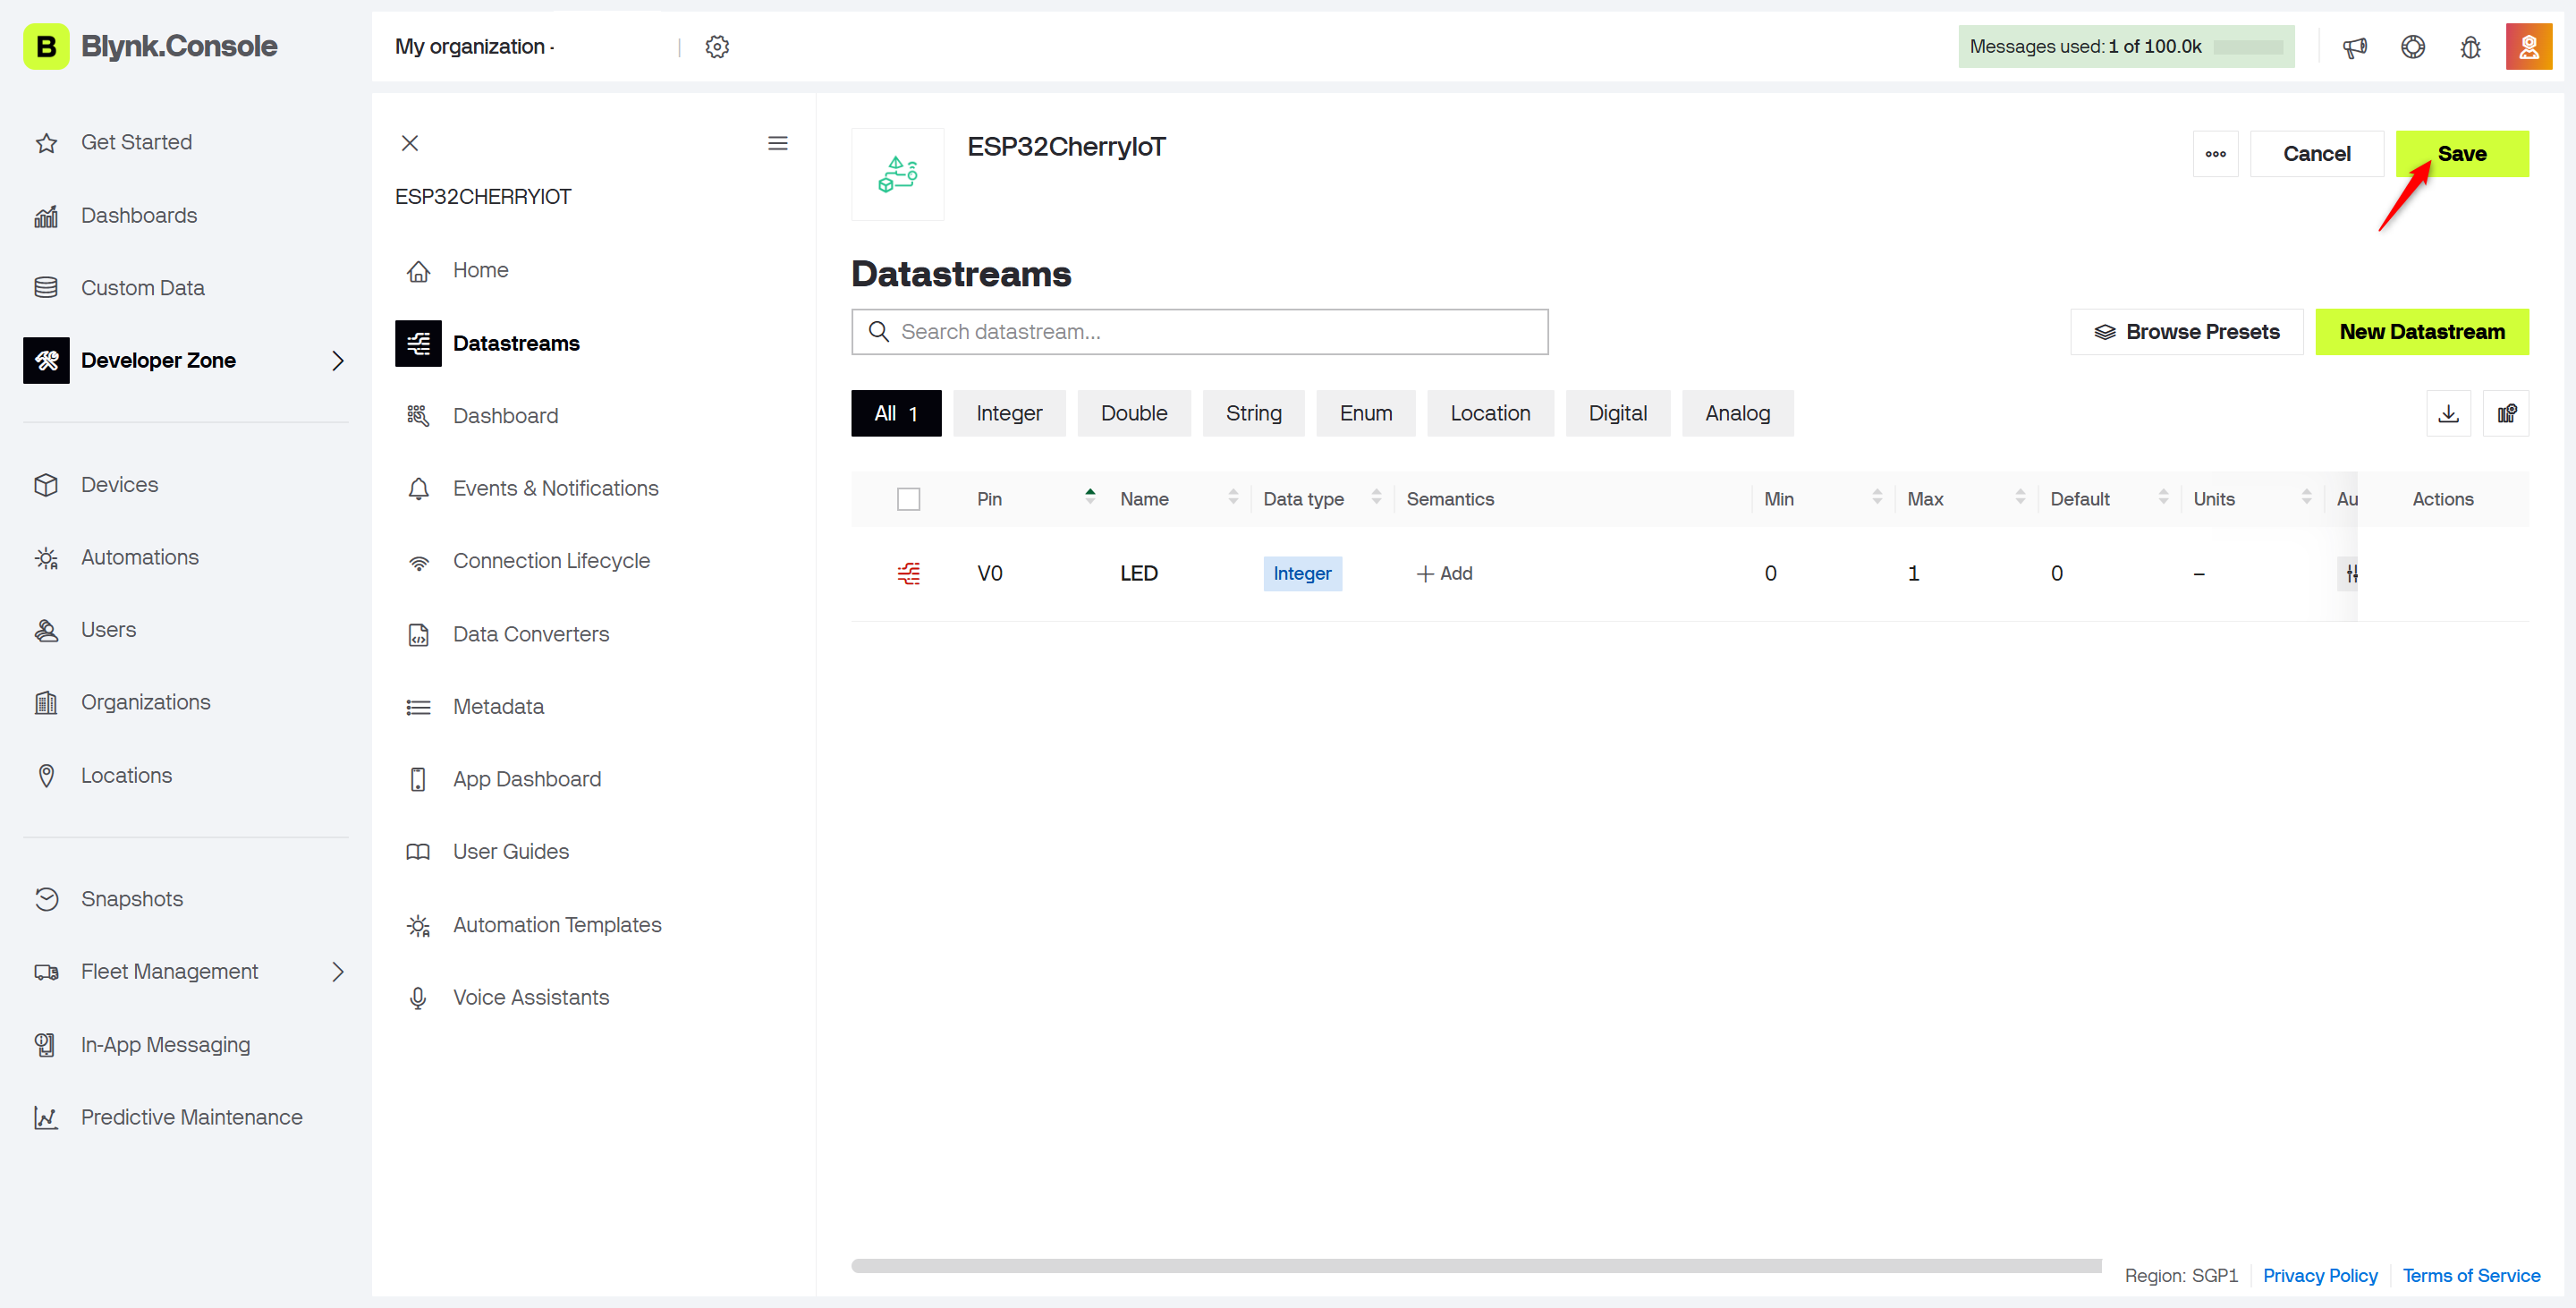Click the bug report icon
The image size is (2576, 1308).
pyautogui.click(x=2470, y=47)
